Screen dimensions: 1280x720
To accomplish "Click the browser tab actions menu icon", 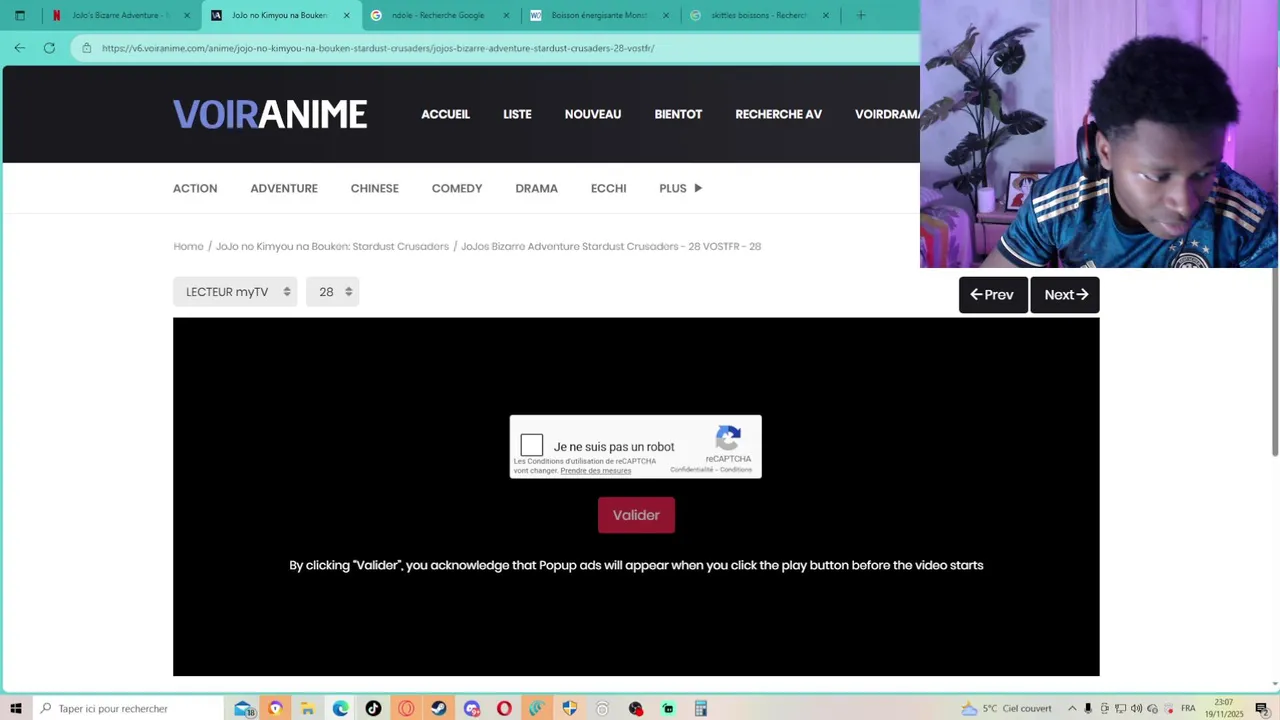I will pos(20,15).
